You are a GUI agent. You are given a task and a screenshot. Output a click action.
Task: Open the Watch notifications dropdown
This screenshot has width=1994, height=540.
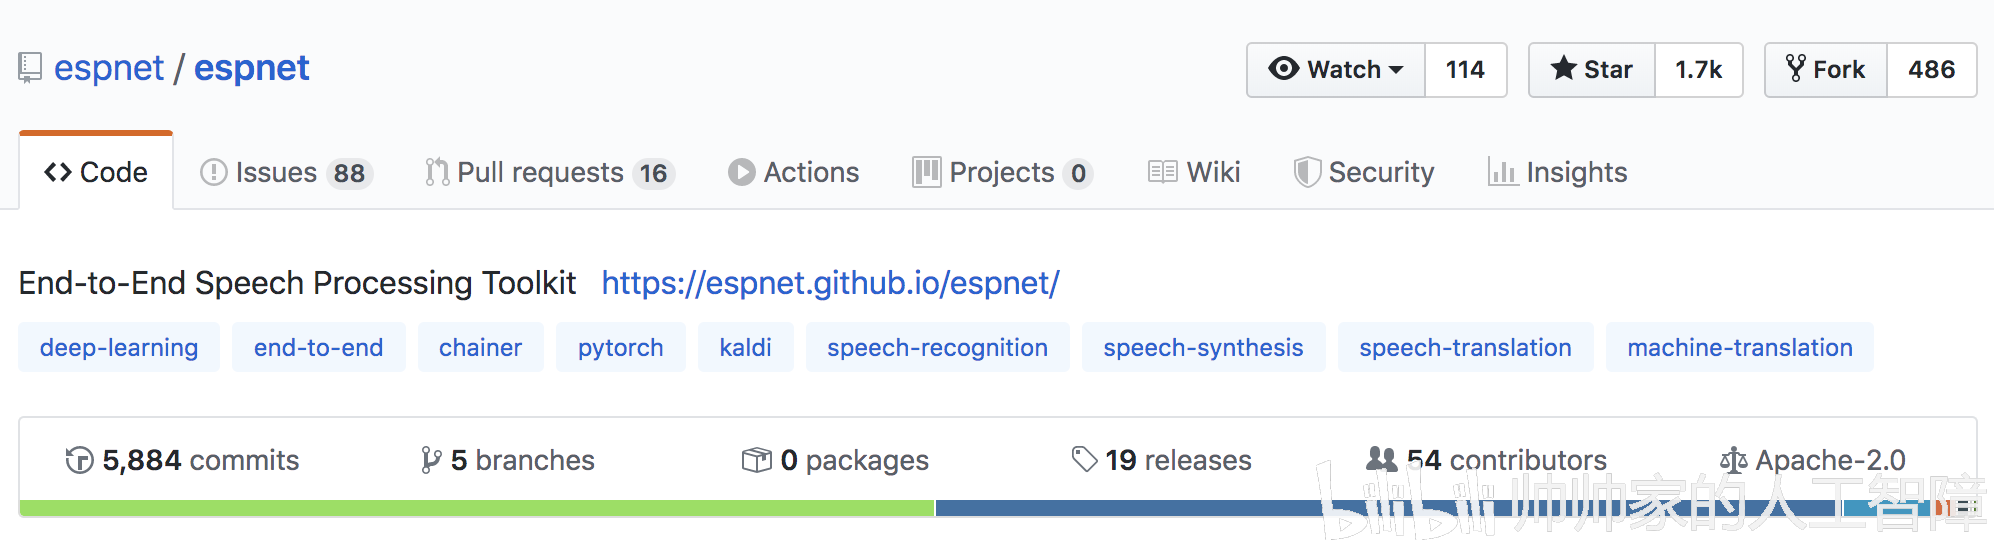click(1336, 70)
